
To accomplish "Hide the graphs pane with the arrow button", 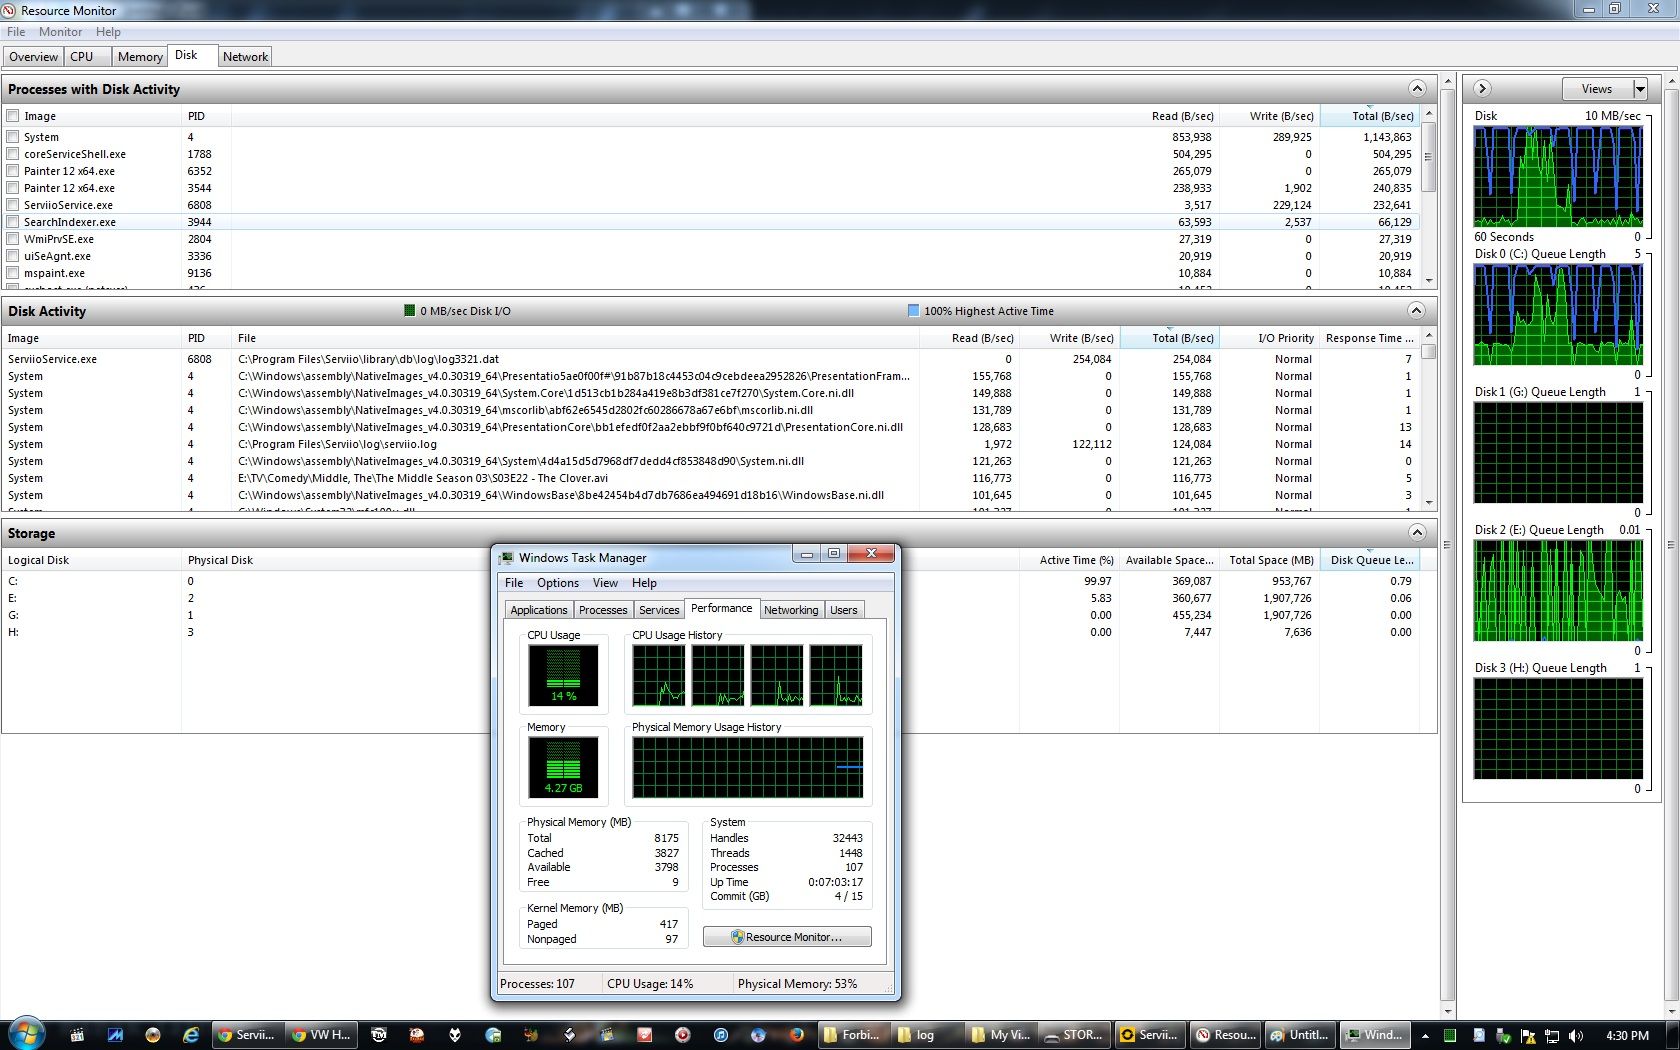I will 1483,89.
